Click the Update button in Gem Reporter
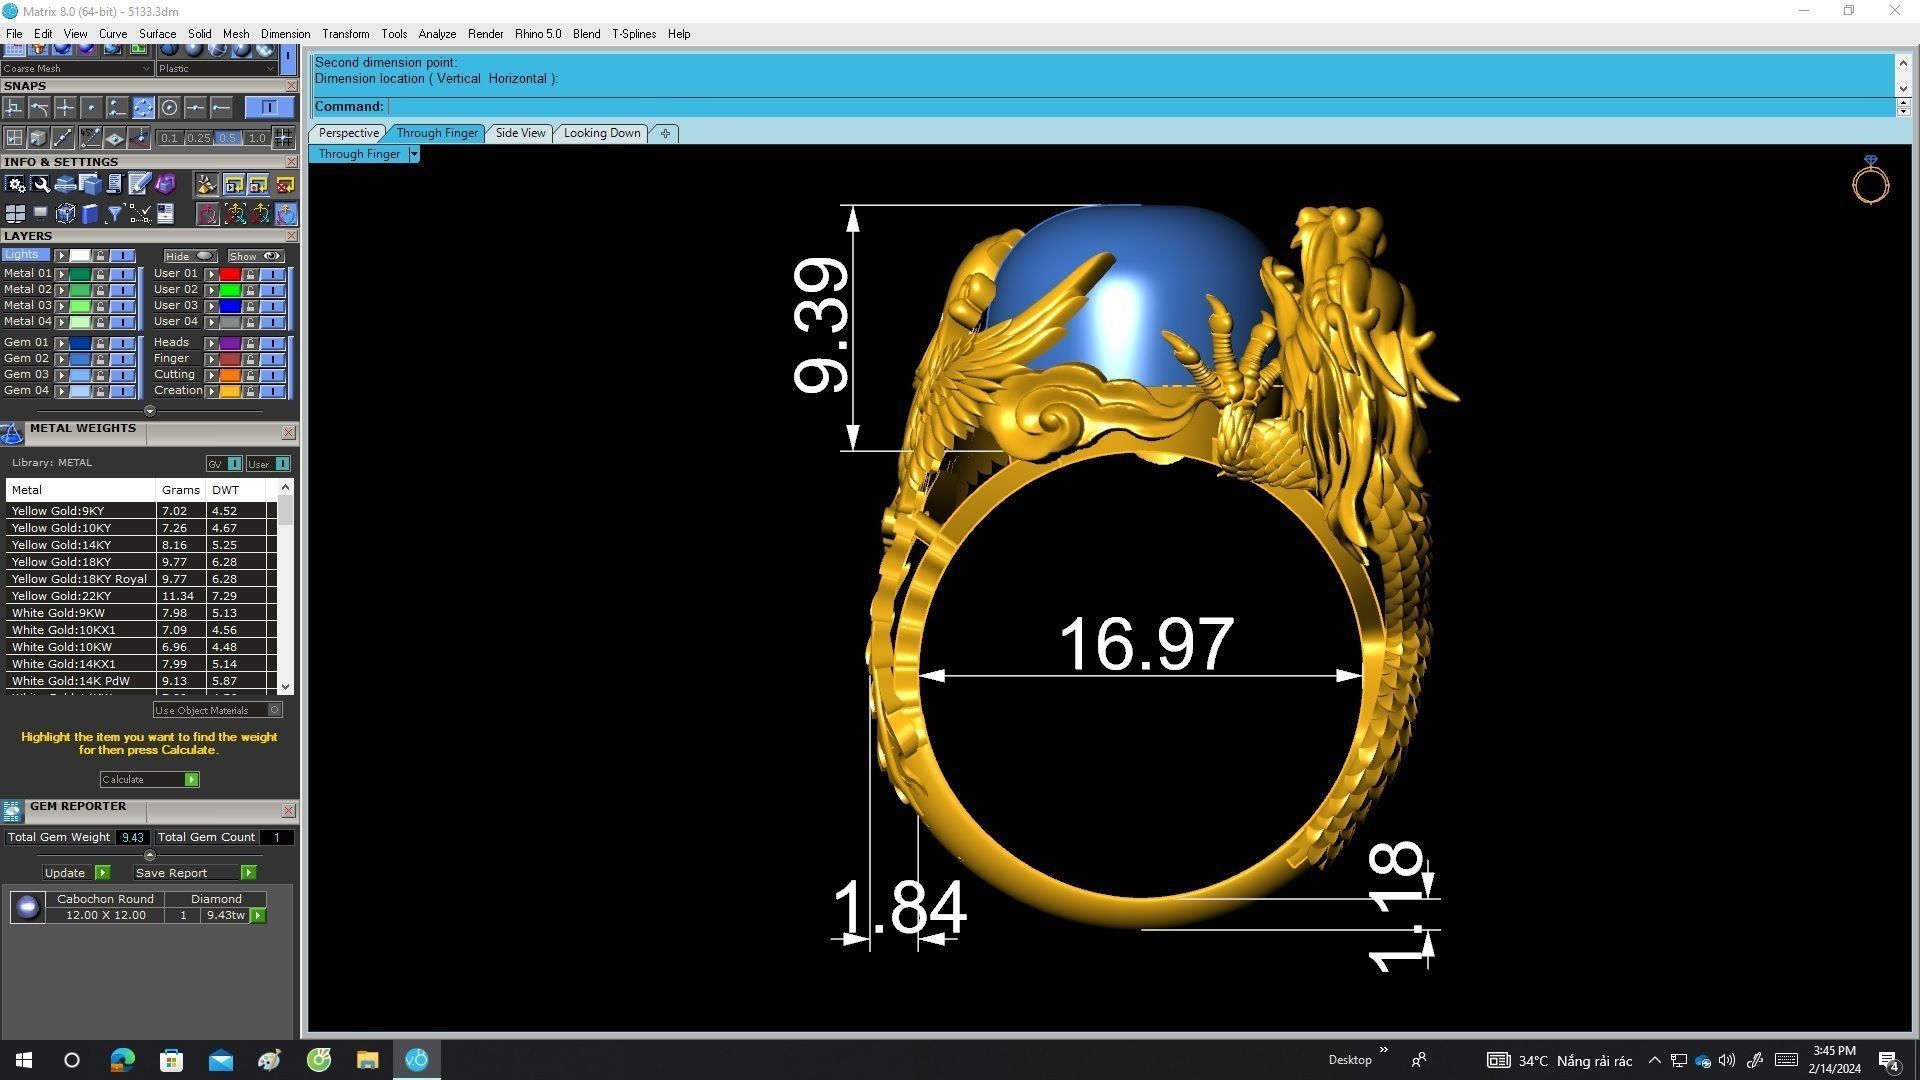 tap(75, 873)
